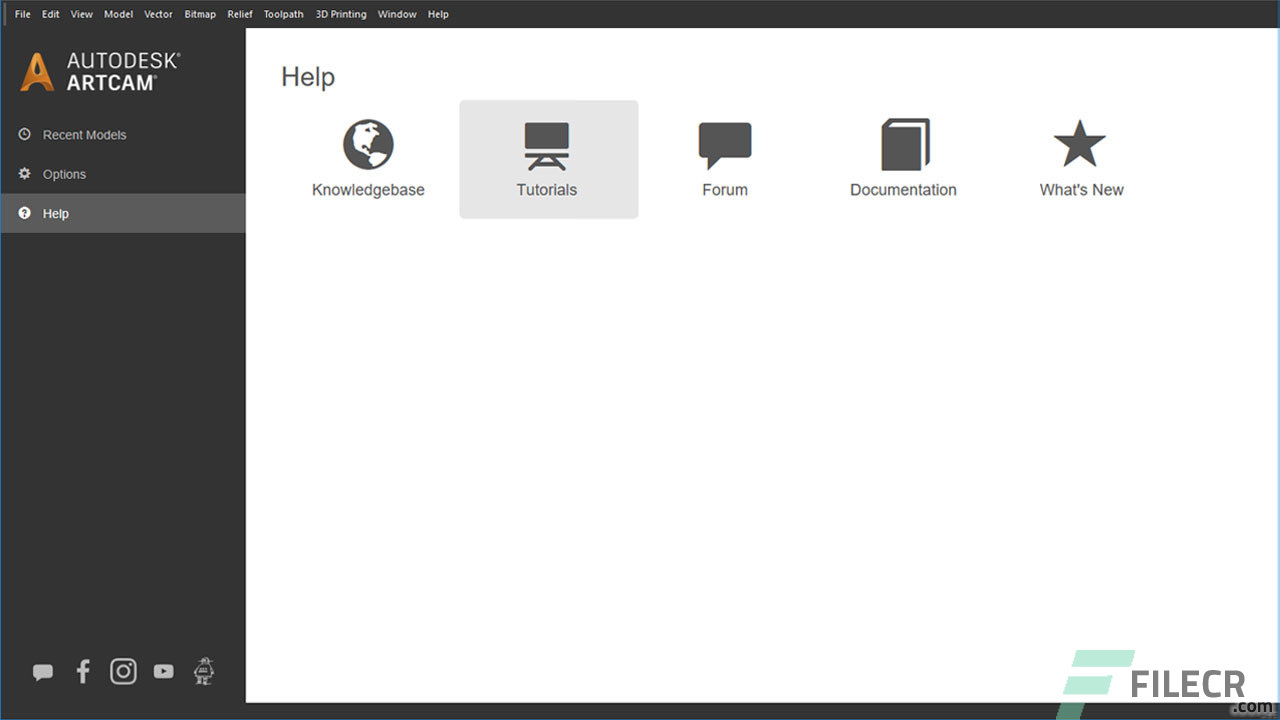Open the YouTube icon in sidebar footer

(164, 672)
